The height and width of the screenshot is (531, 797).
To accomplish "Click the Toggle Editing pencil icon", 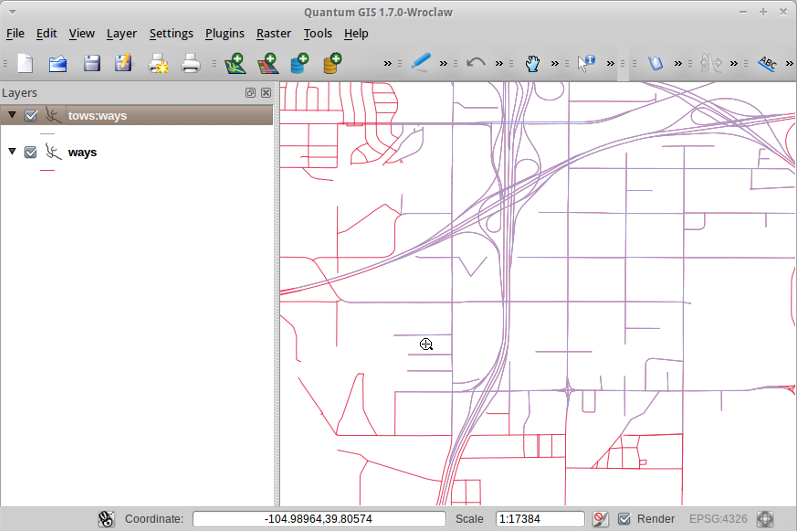I will (x=421, y=63).
